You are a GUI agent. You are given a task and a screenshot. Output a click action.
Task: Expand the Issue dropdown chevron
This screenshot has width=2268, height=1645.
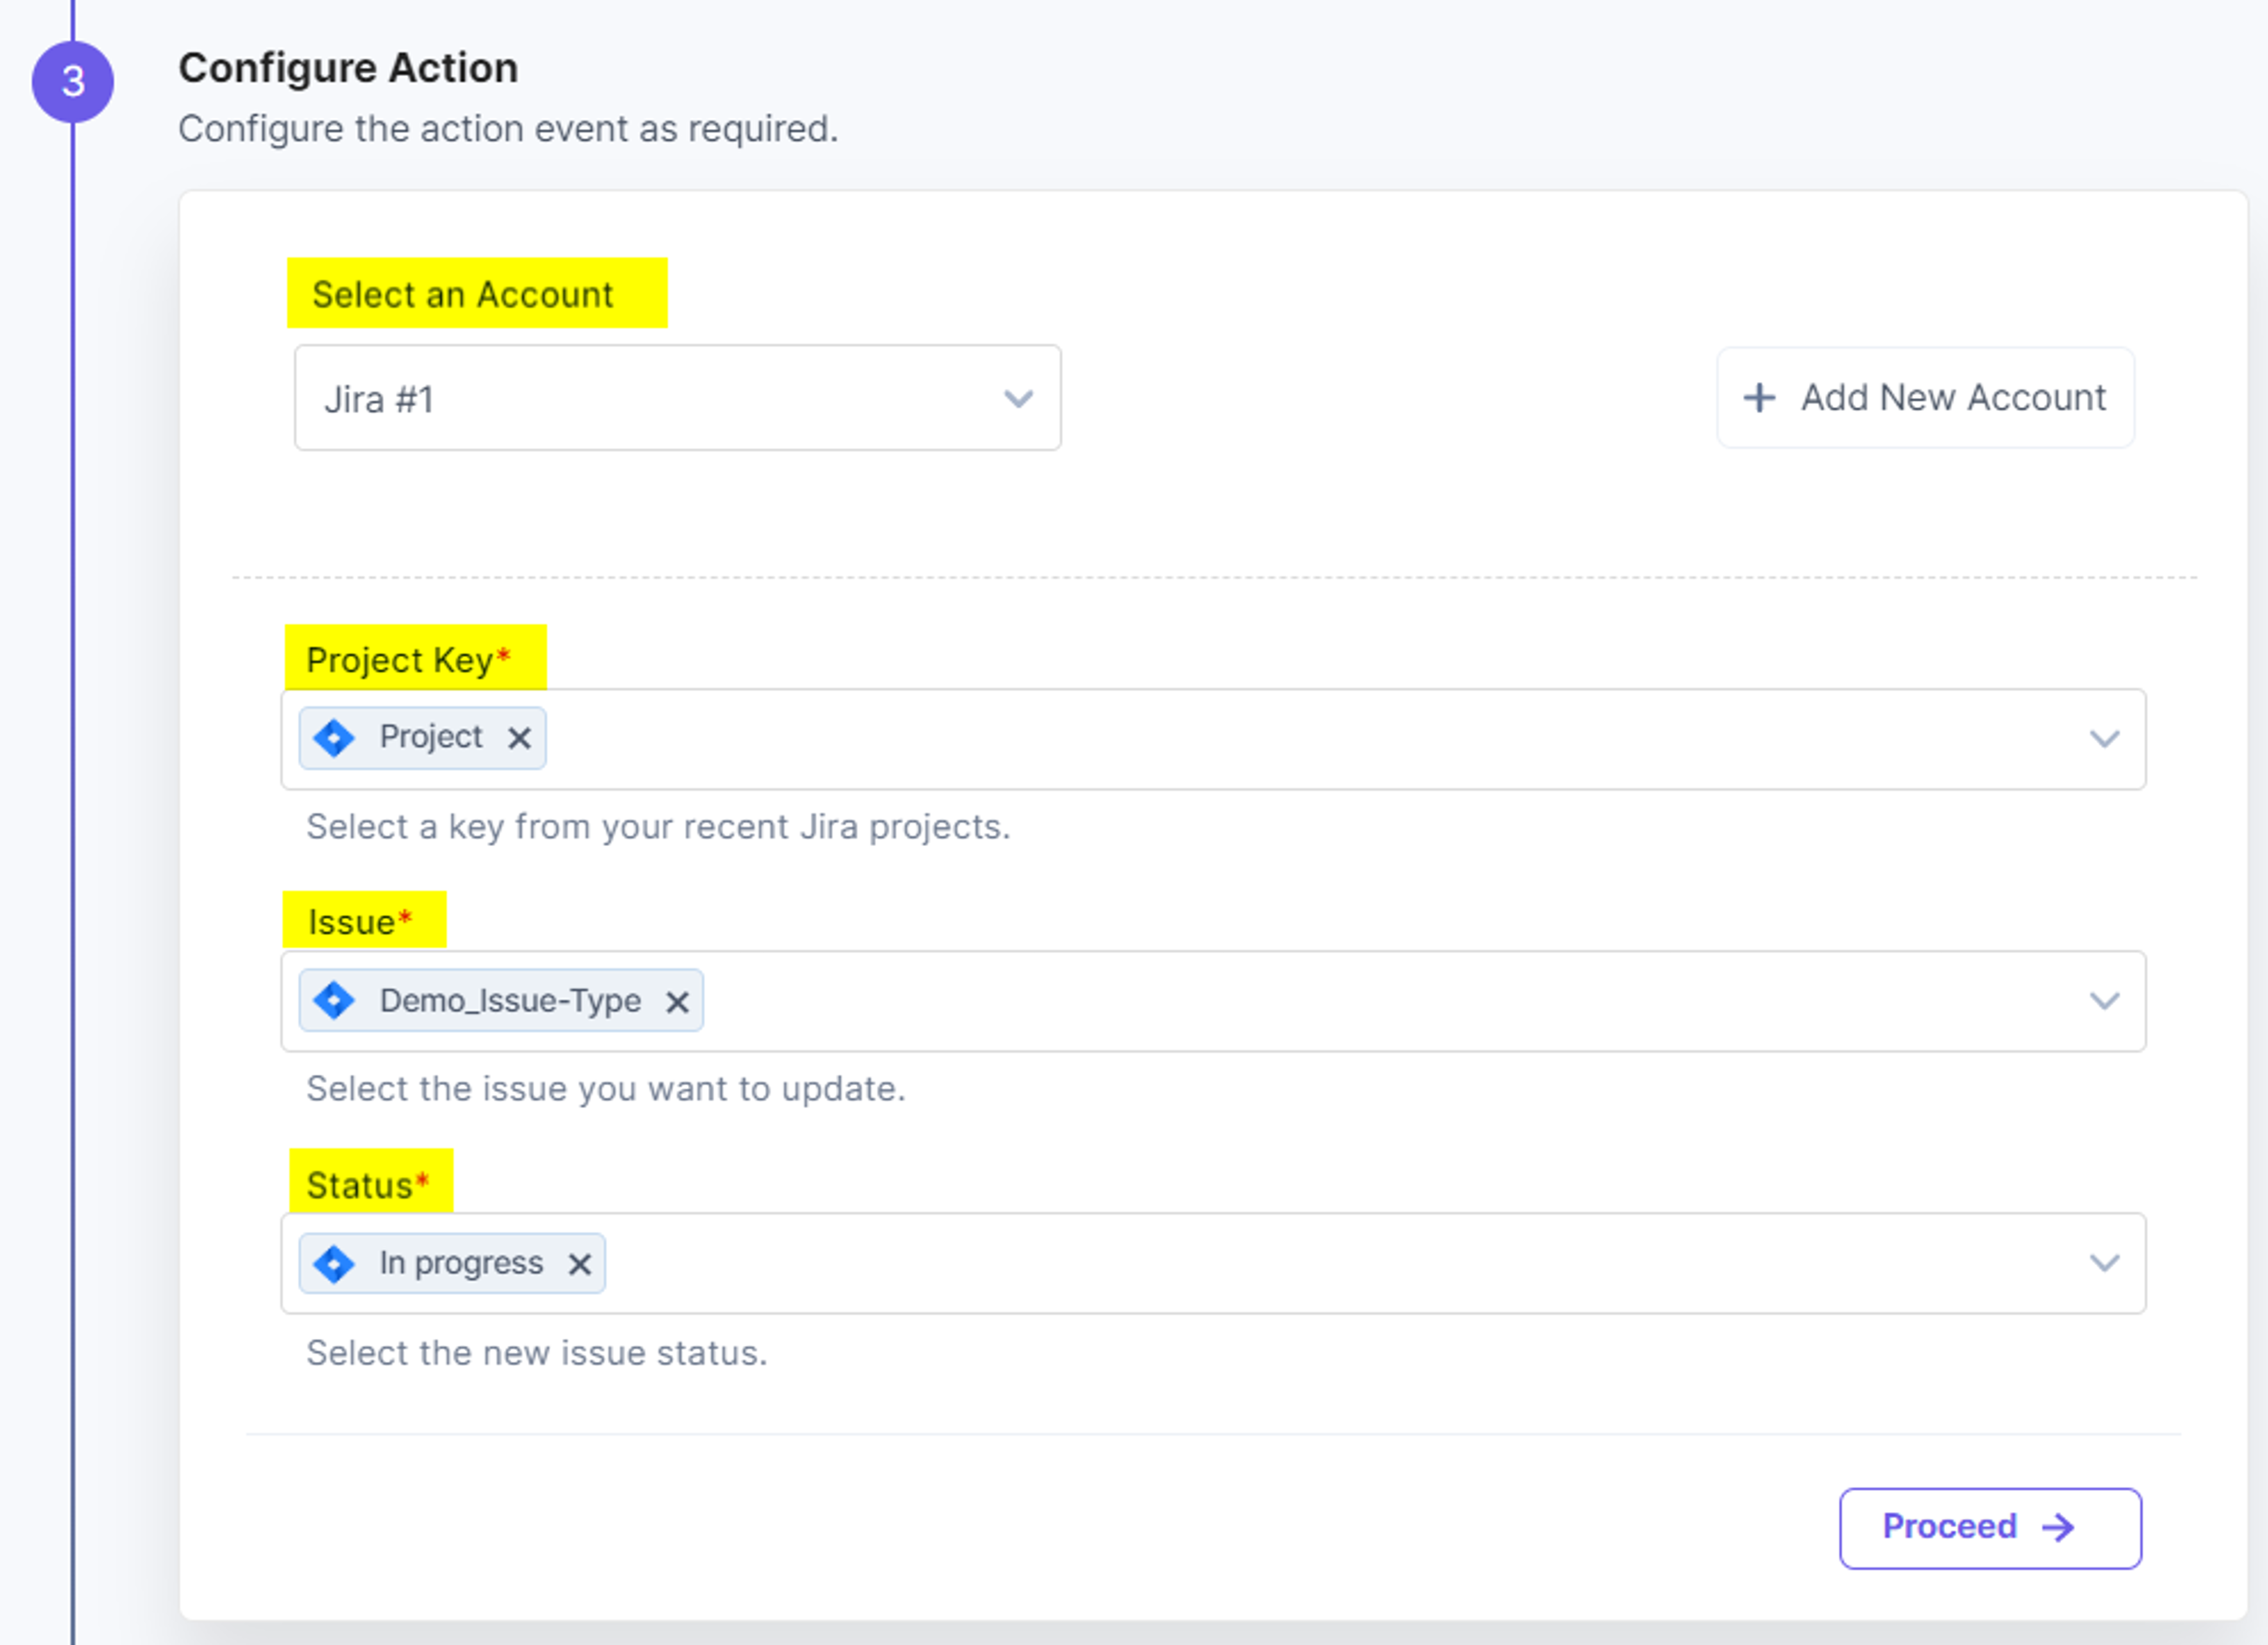click(2104, 1001)
